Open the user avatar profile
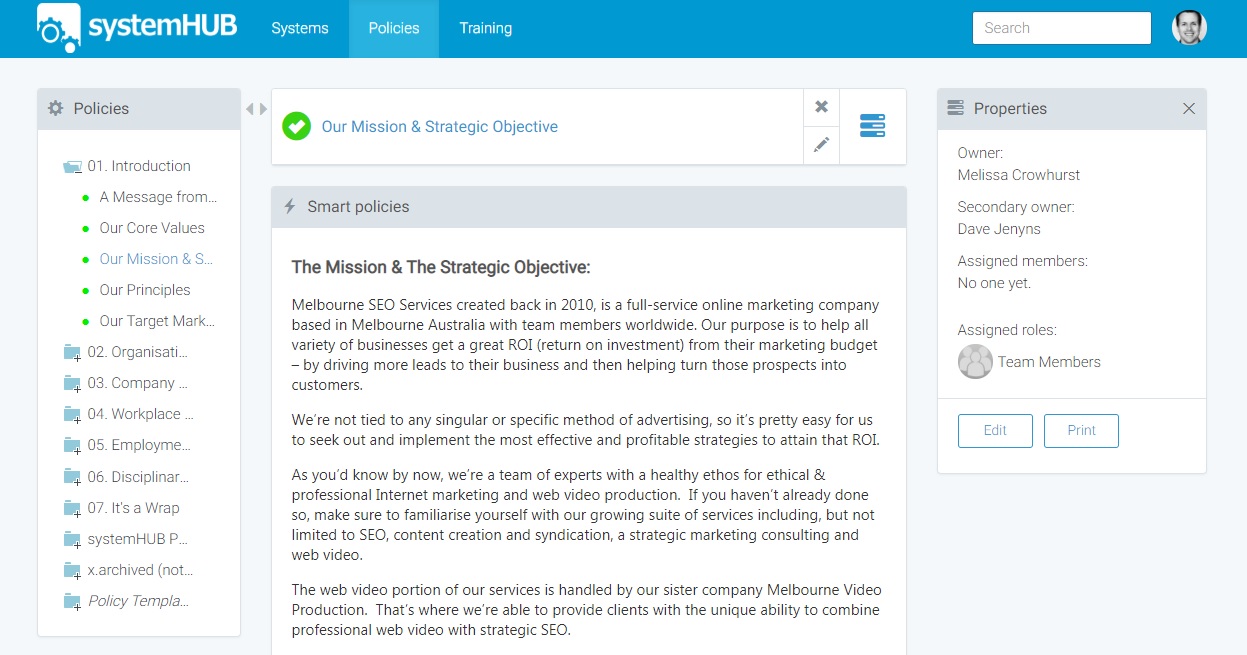Image resolution: width=1247 pixels, height=655 pixels. pos(1189,28)
